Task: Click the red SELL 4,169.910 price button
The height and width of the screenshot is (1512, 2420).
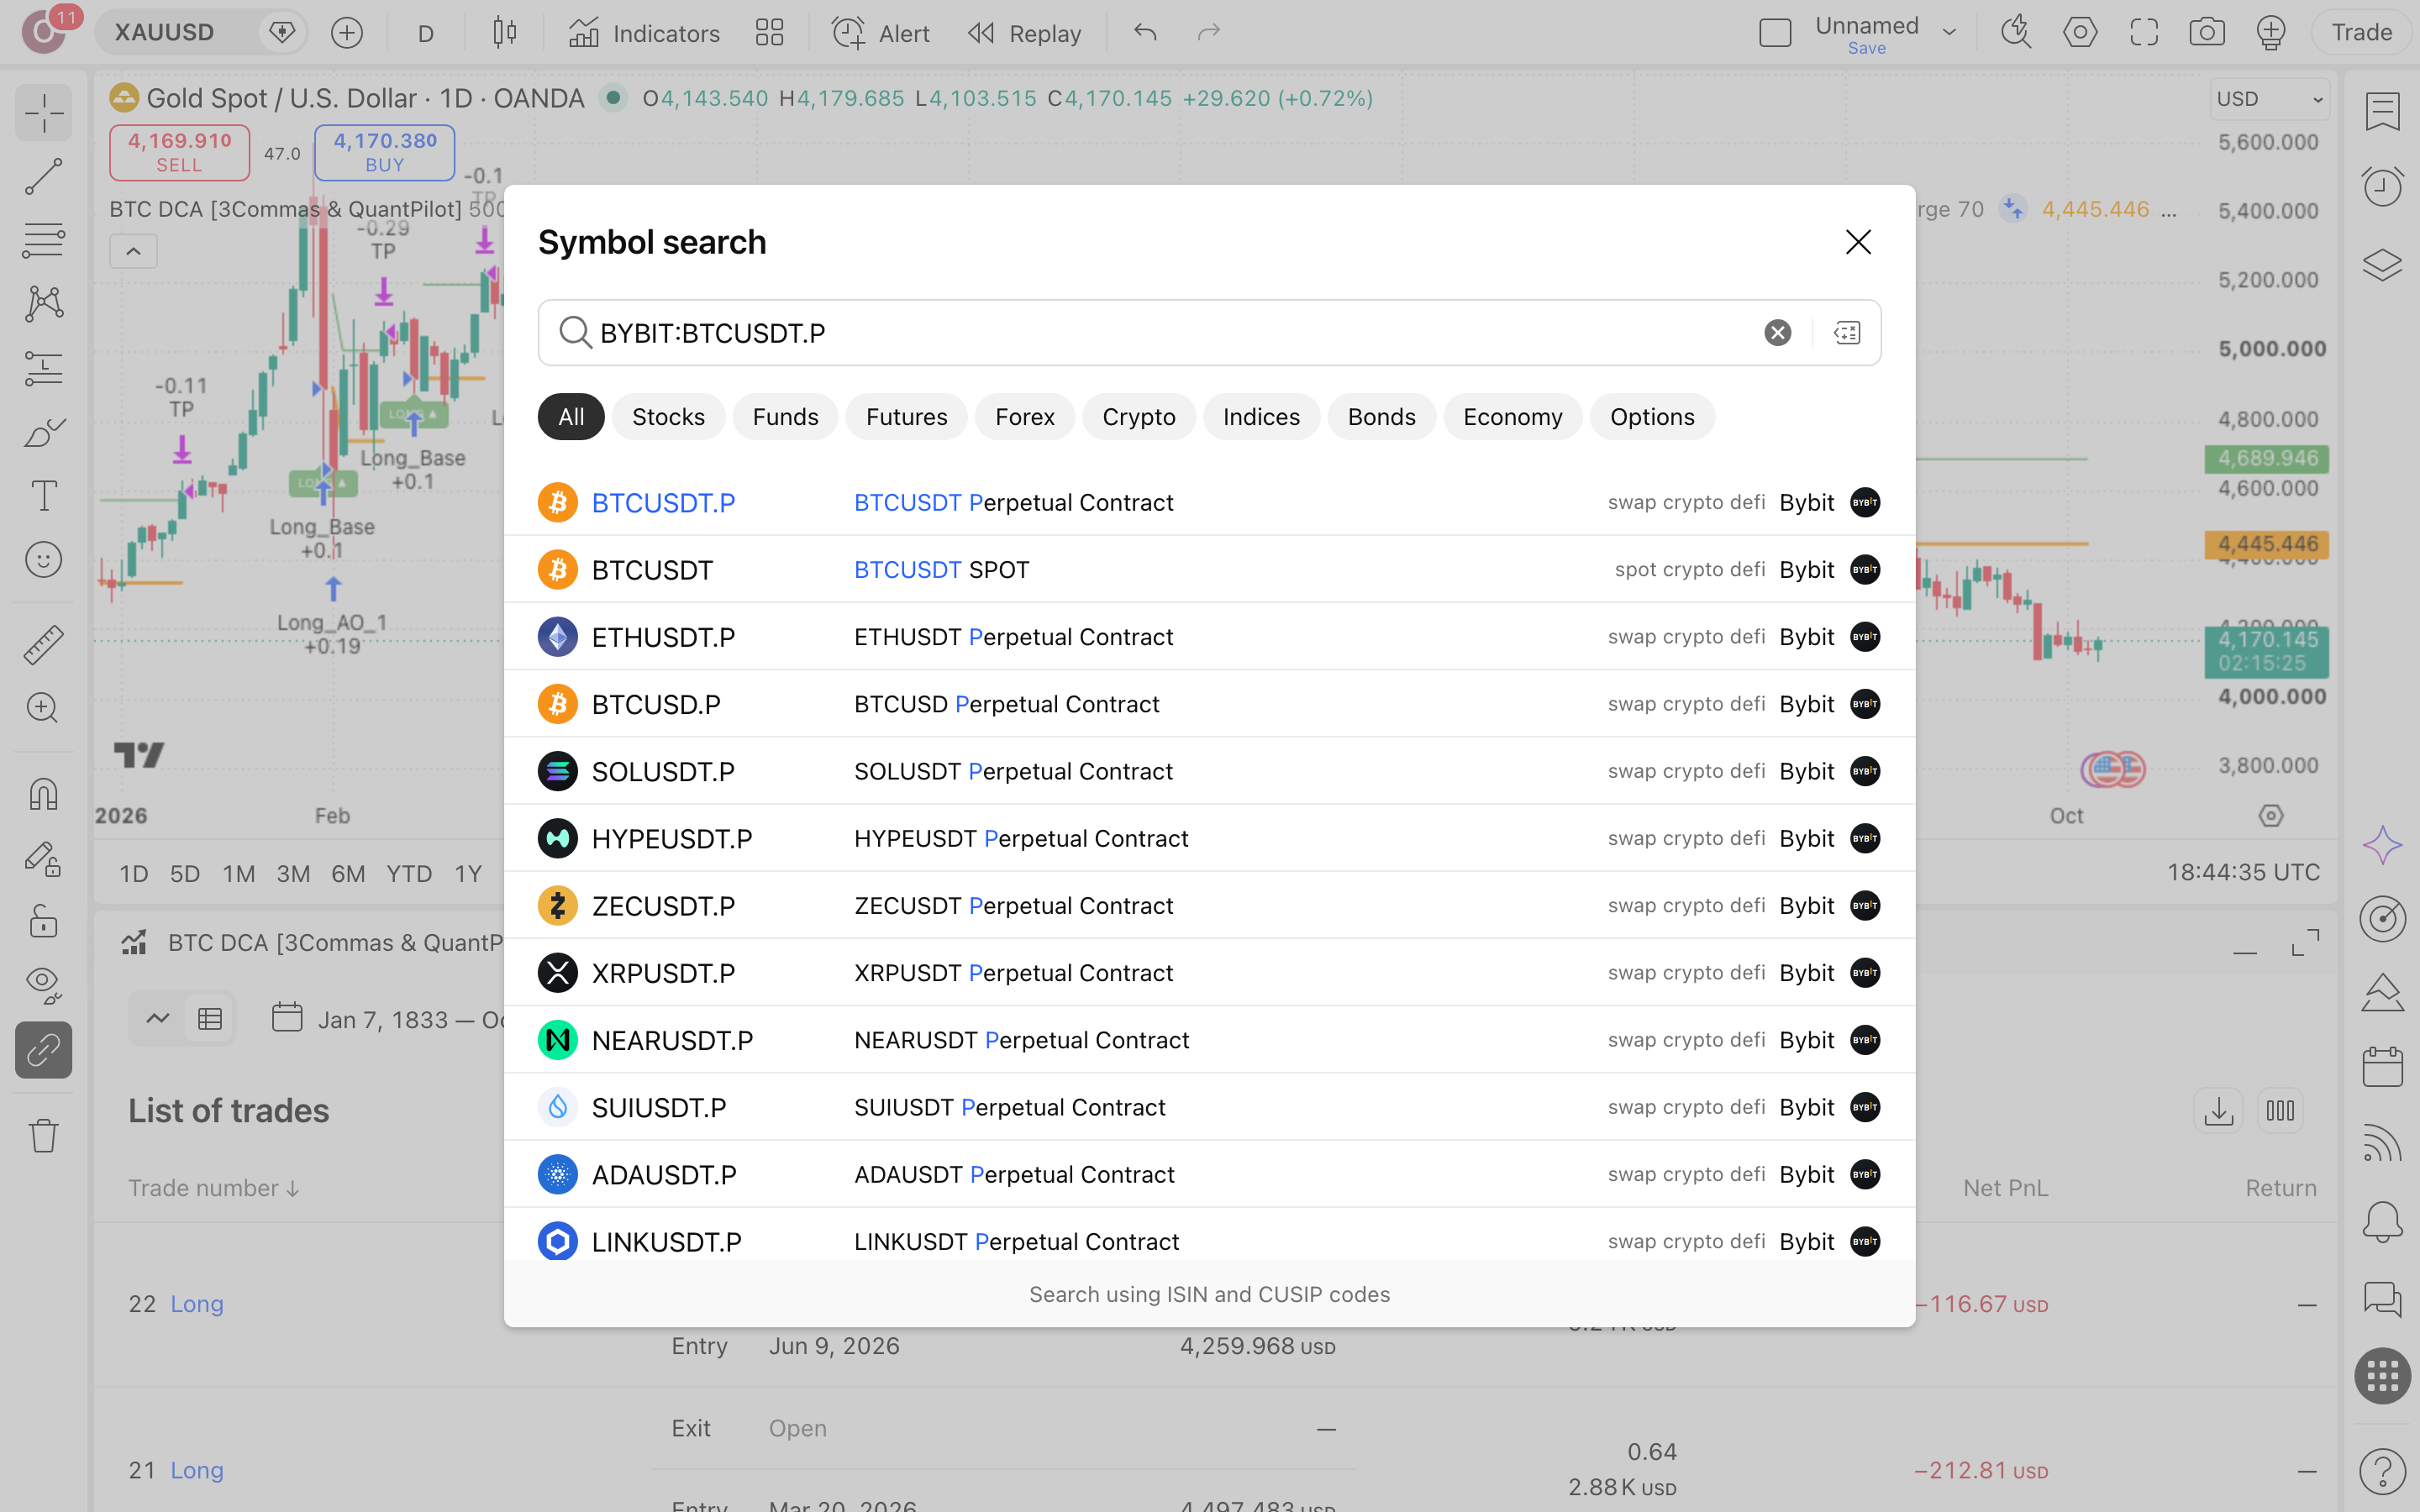Action: coord(179,152)
